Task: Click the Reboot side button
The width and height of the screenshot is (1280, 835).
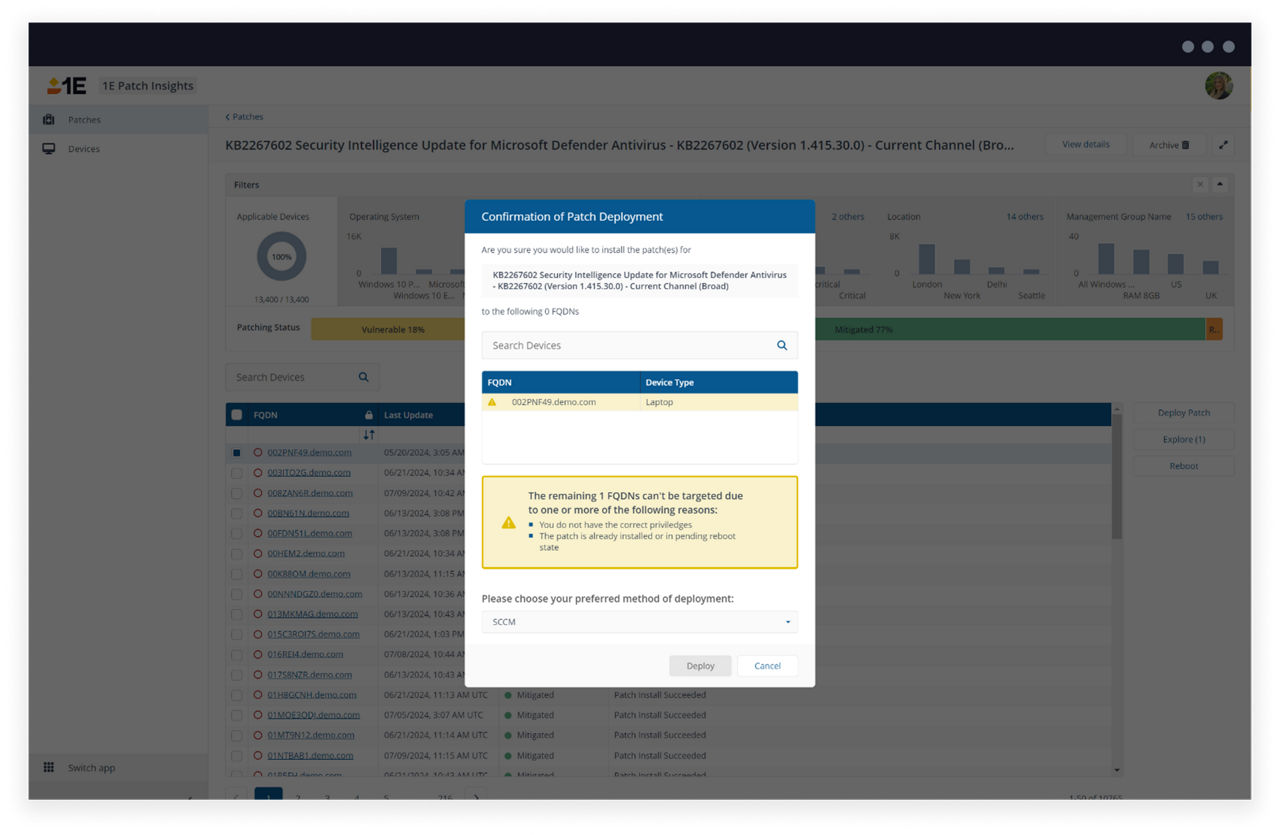Action: tap(1184, 466)
